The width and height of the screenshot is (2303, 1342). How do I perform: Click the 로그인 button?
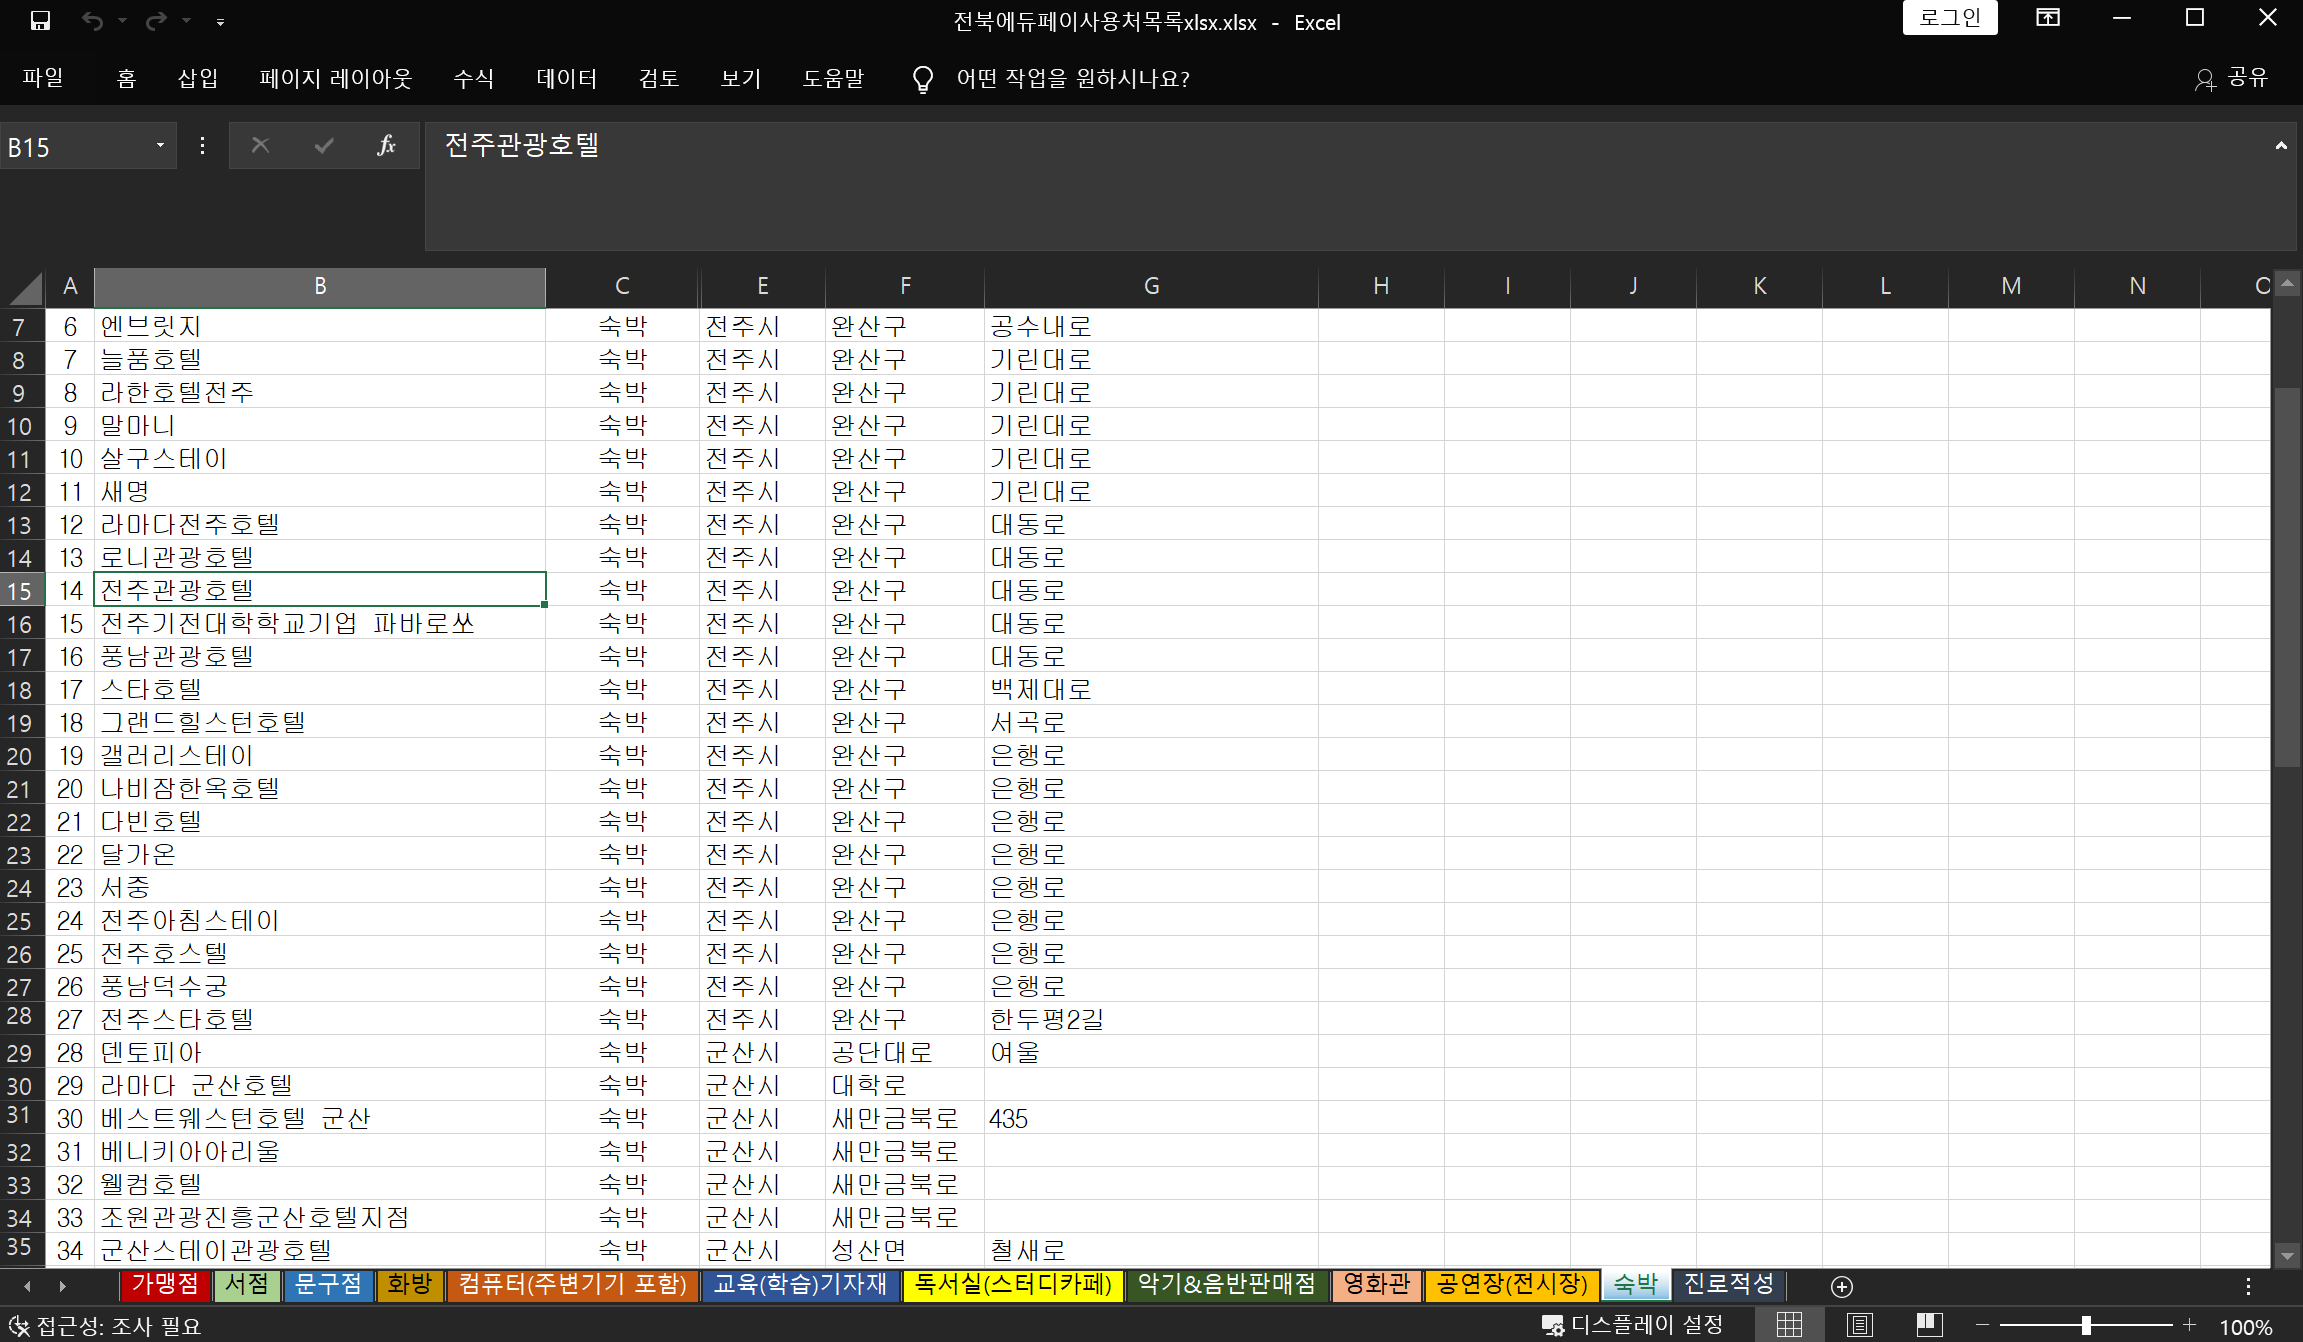click(1949, 18)
